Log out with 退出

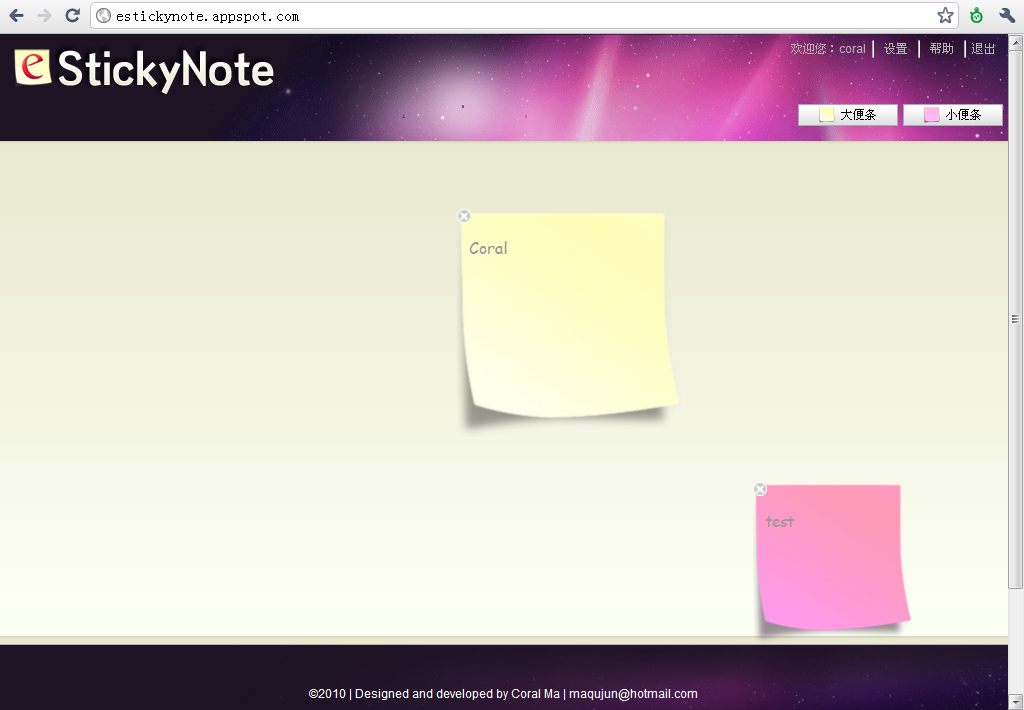click(x=983, y=49)
